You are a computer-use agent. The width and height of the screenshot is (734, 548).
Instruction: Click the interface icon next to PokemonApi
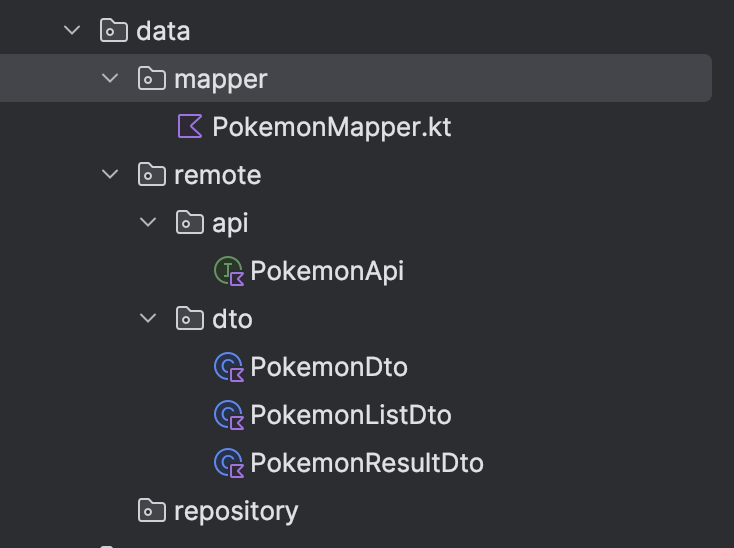[x=229, y=271]
